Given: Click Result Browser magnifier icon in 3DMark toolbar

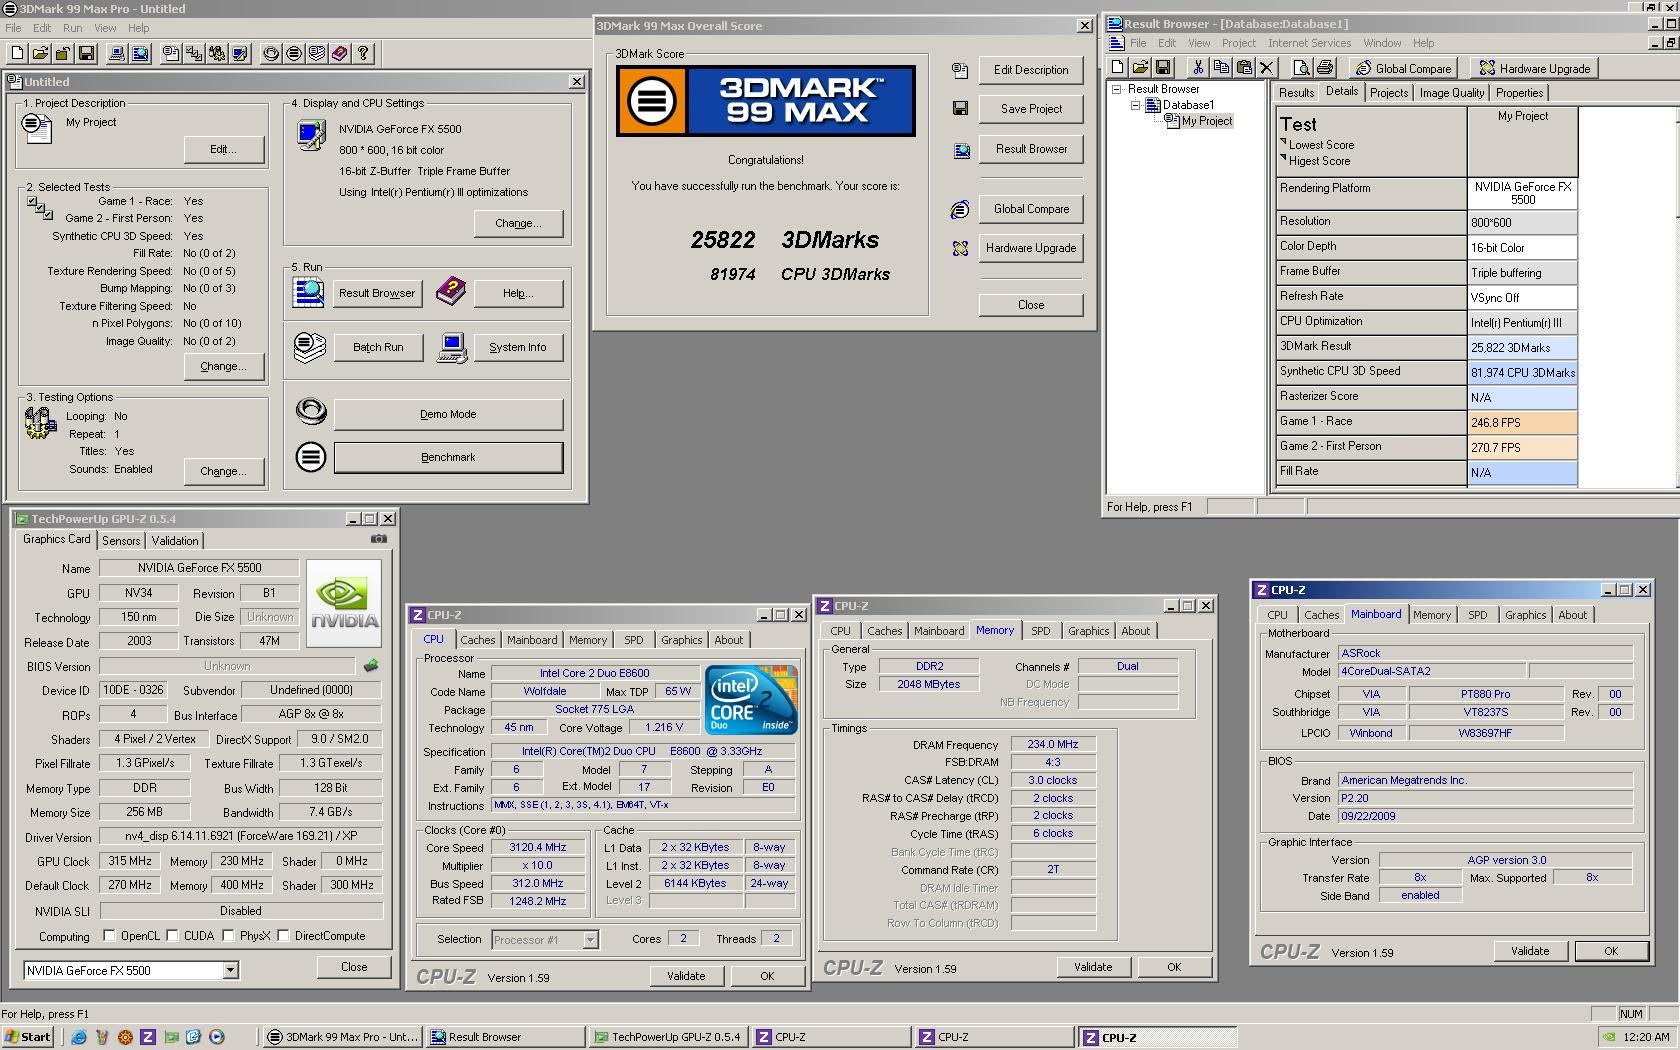Looking at the screenshot, I should pyautogui.click(x=140, y=53).
